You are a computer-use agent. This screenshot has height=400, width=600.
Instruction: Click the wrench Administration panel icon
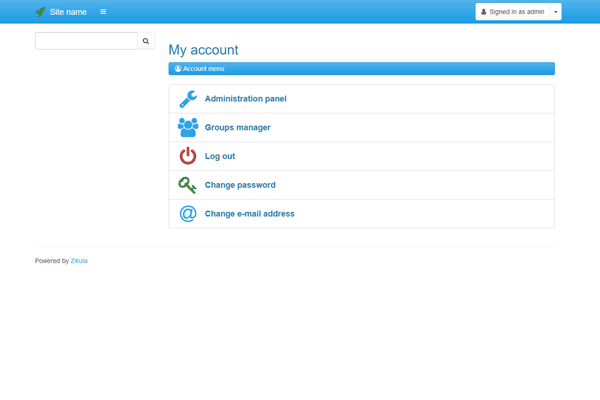pyautogui.click(x=188, y=99)
